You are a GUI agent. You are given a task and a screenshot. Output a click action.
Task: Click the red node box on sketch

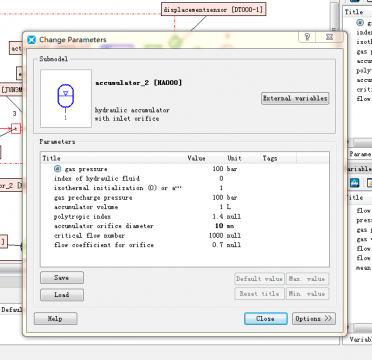[x=16, y=128]
